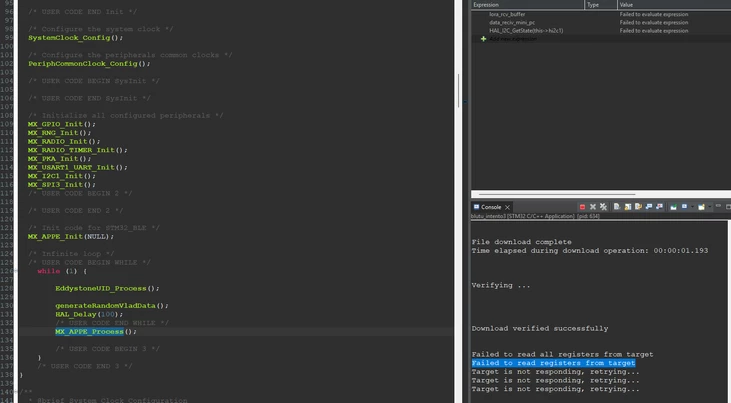
Task: Click the editor vertical scrollbar
Action: (459, 91)
